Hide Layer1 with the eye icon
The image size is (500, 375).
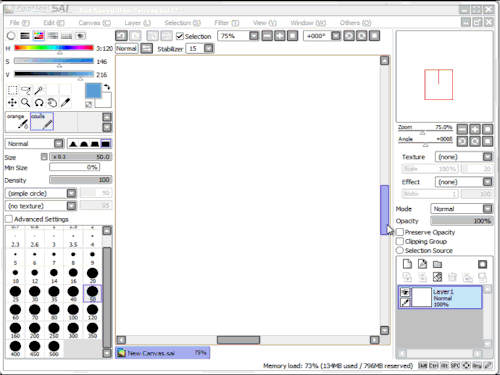pos(405,292)
